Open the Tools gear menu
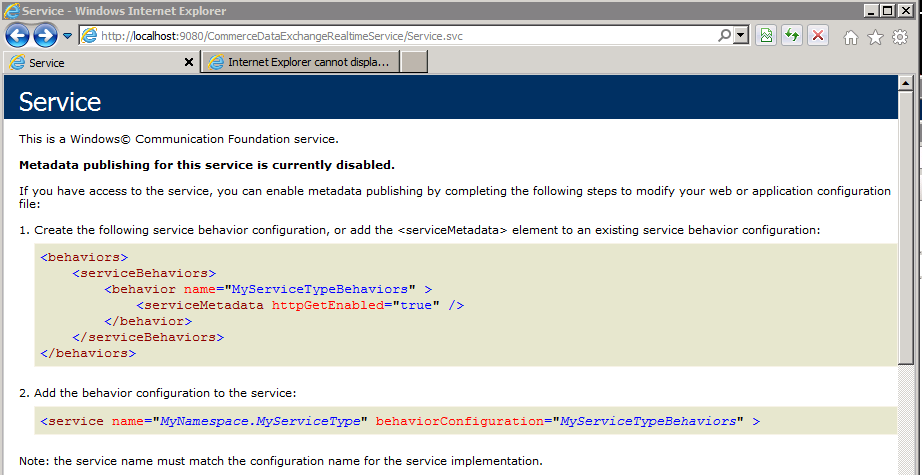Image resolution: width=922 pixels, height=475 pixels. 899,37
